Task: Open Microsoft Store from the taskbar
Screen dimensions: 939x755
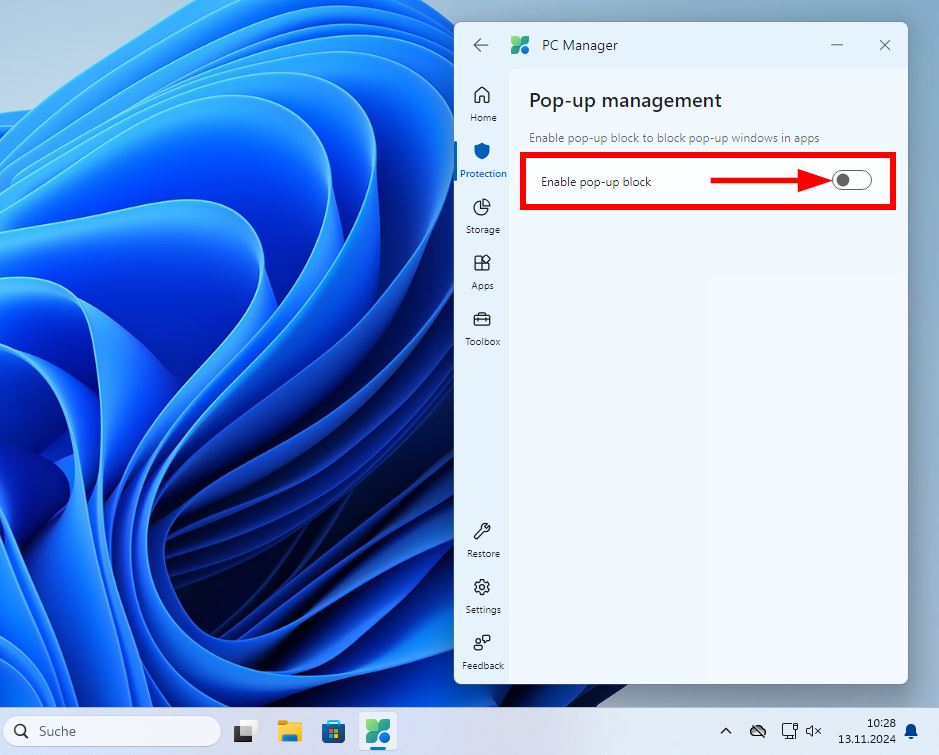Action: tap(333, 731)
